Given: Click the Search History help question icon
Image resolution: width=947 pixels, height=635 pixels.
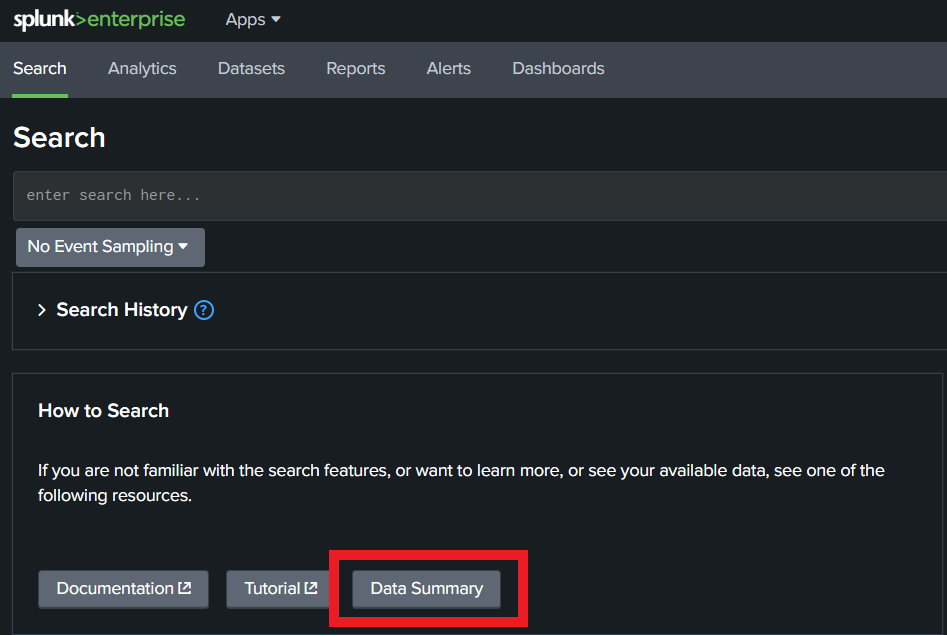Looking at the screenshot, I should click(204, 310).
